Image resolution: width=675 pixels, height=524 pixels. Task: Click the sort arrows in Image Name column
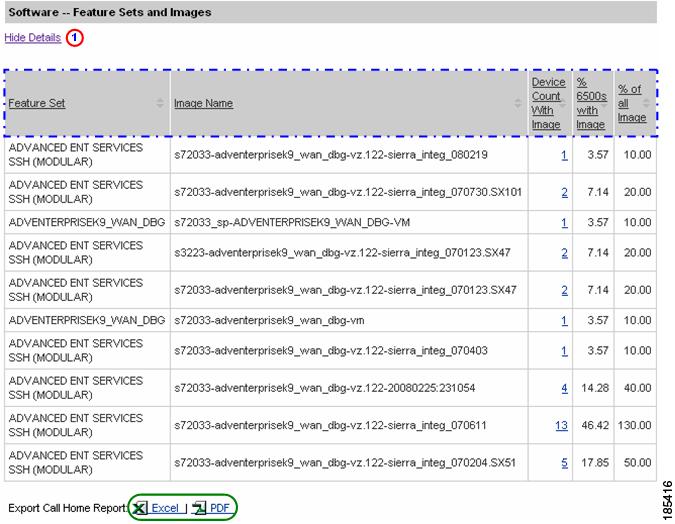pyautogui.click(x=520, y=104)
